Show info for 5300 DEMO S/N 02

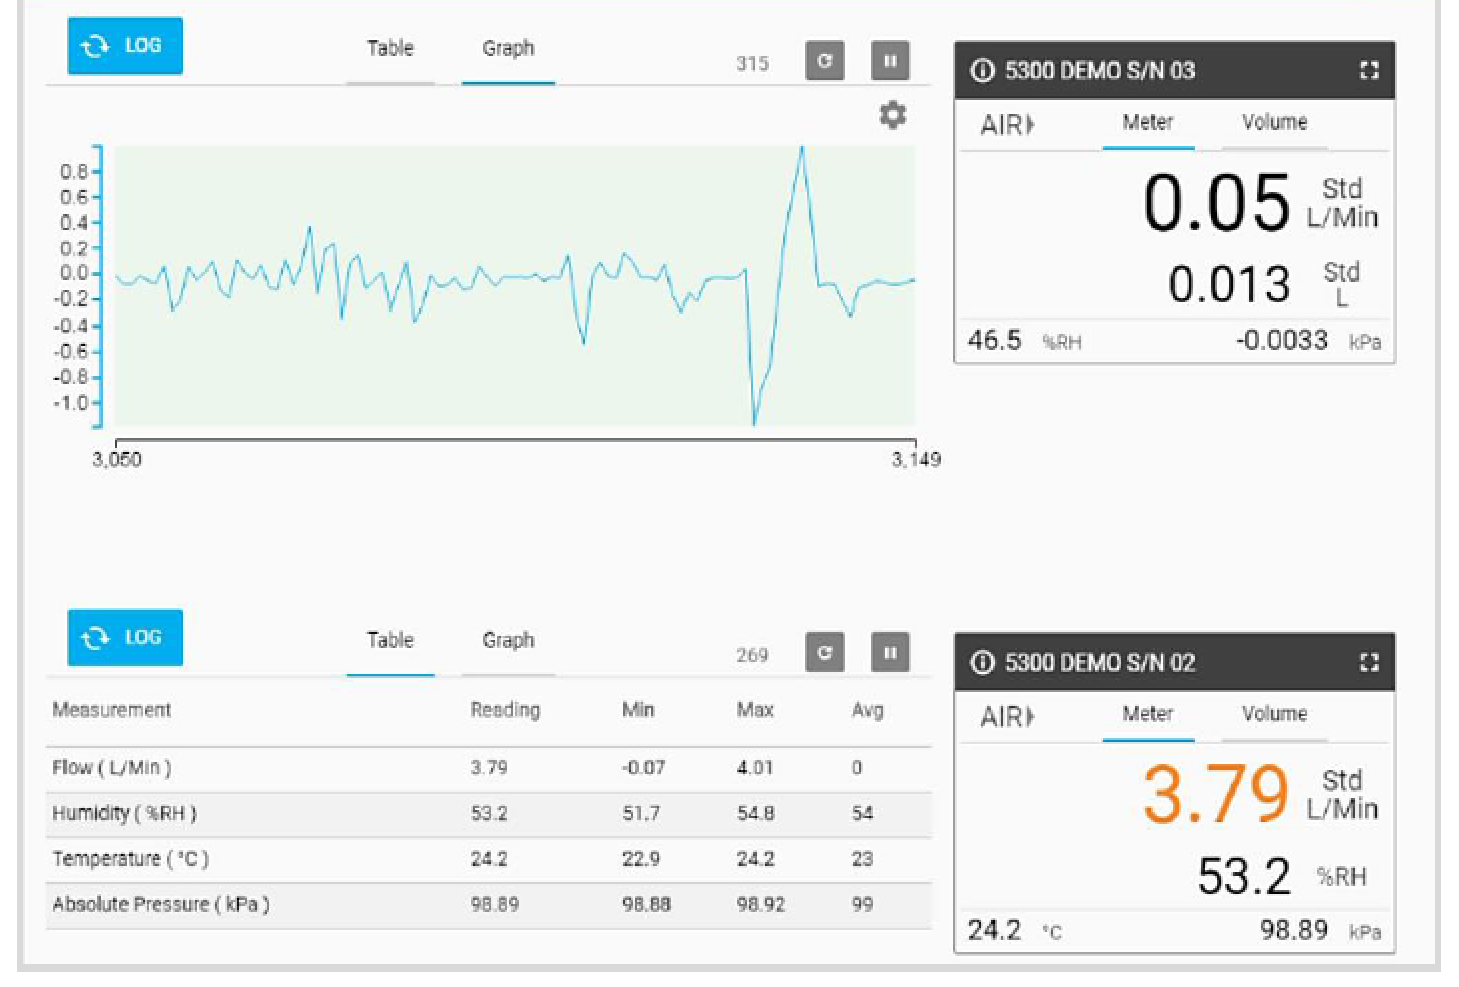point(983,662)
